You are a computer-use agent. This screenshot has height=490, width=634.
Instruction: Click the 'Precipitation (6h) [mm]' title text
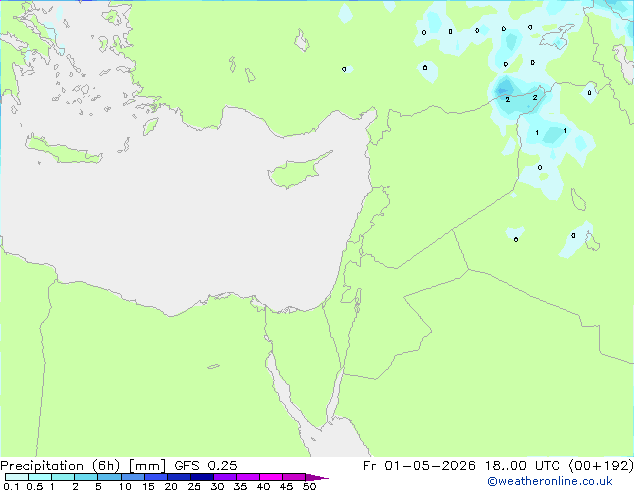tap(83, 466)
